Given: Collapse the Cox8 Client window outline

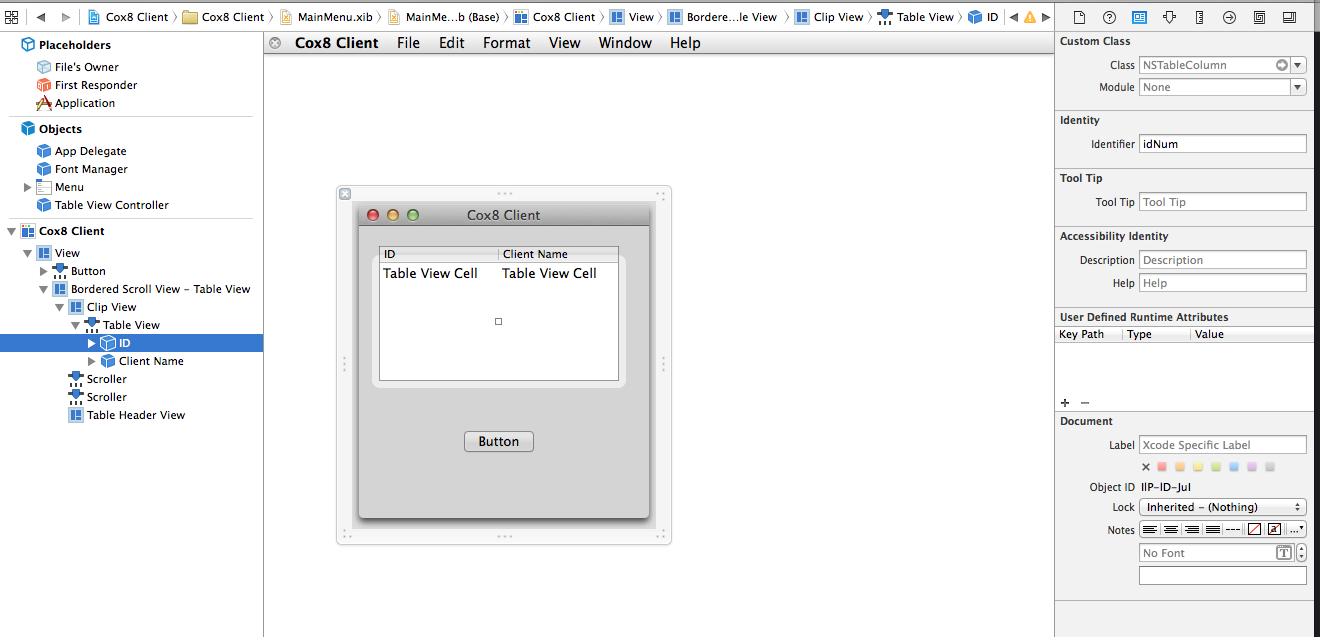Looking at the screenshot, I should click(x=11, y=231).
